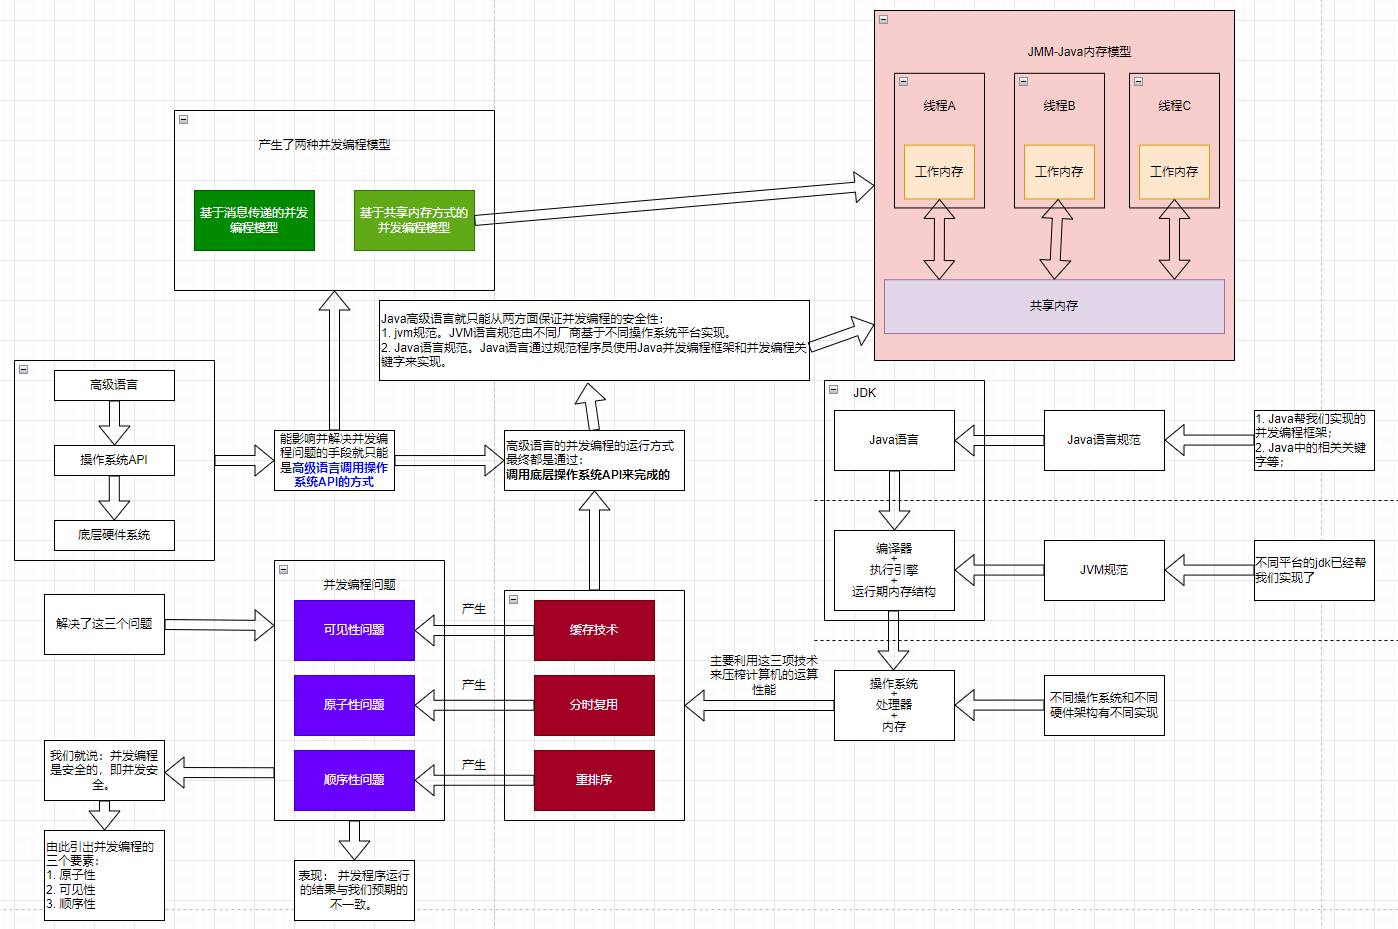Collapse the 线程B group
Screen dimensions: 1398x929
(x=1023, y=82)
